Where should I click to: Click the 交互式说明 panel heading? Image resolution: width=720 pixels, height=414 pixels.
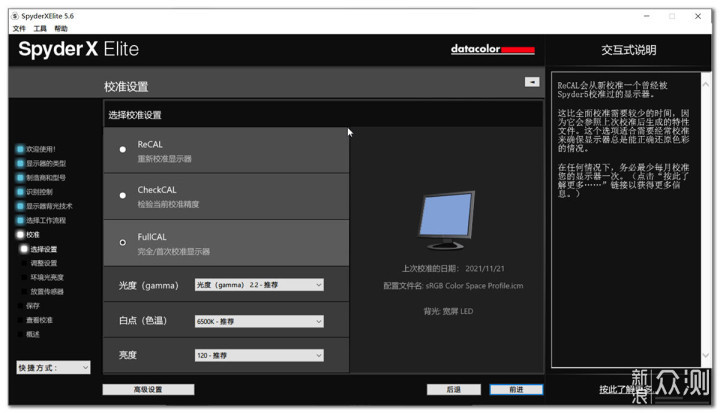click(629, 50)
